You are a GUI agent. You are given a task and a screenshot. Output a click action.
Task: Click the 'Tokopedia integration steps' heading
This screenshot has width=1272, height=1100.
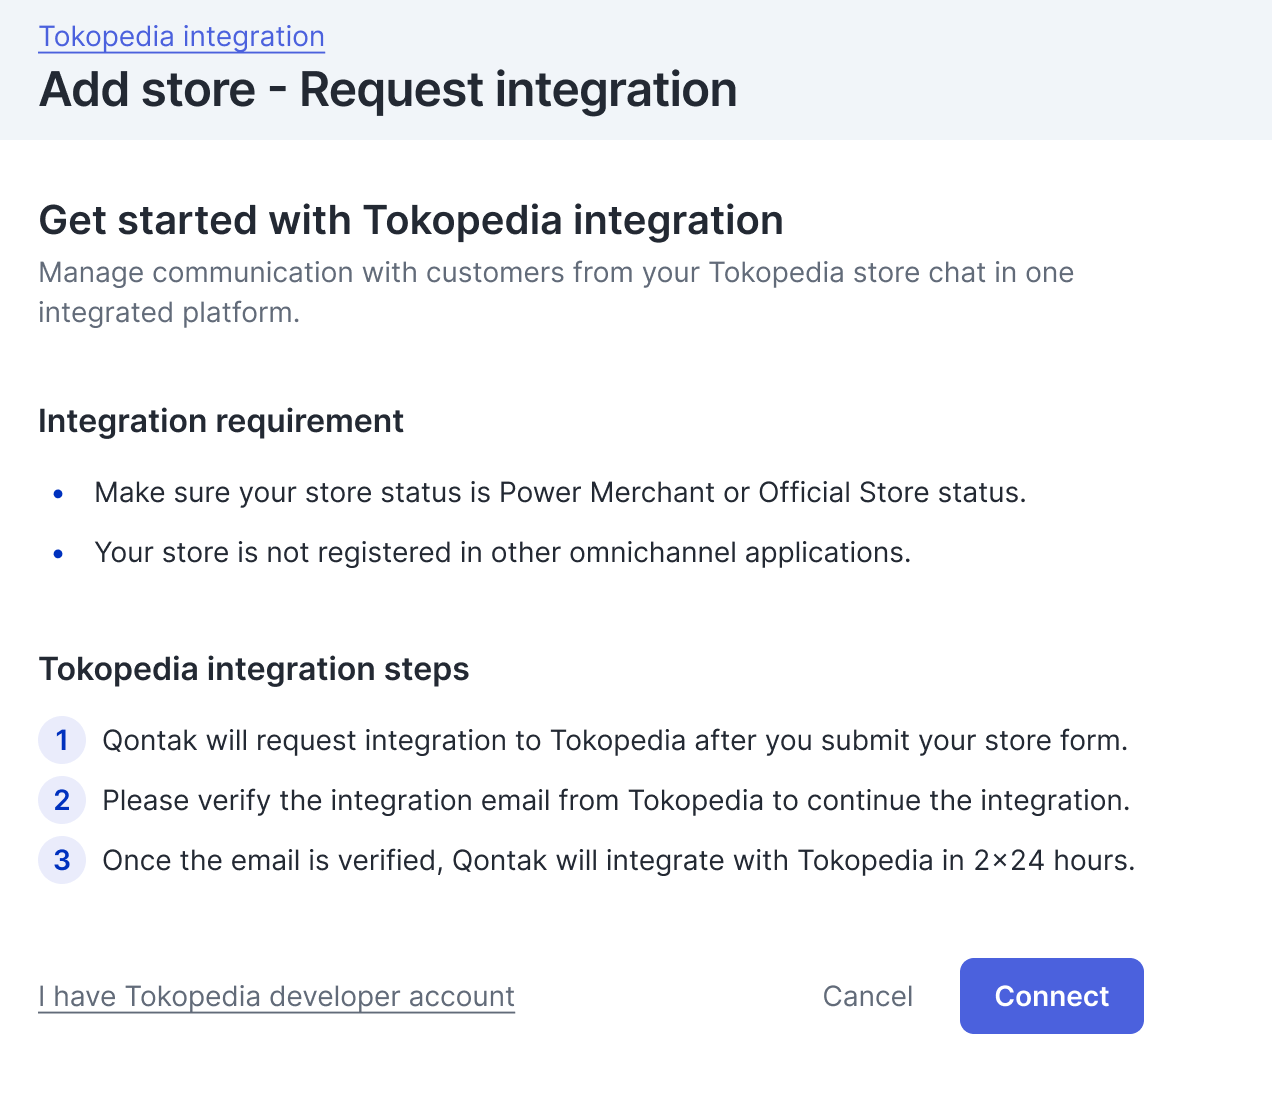tap(254, 669)
